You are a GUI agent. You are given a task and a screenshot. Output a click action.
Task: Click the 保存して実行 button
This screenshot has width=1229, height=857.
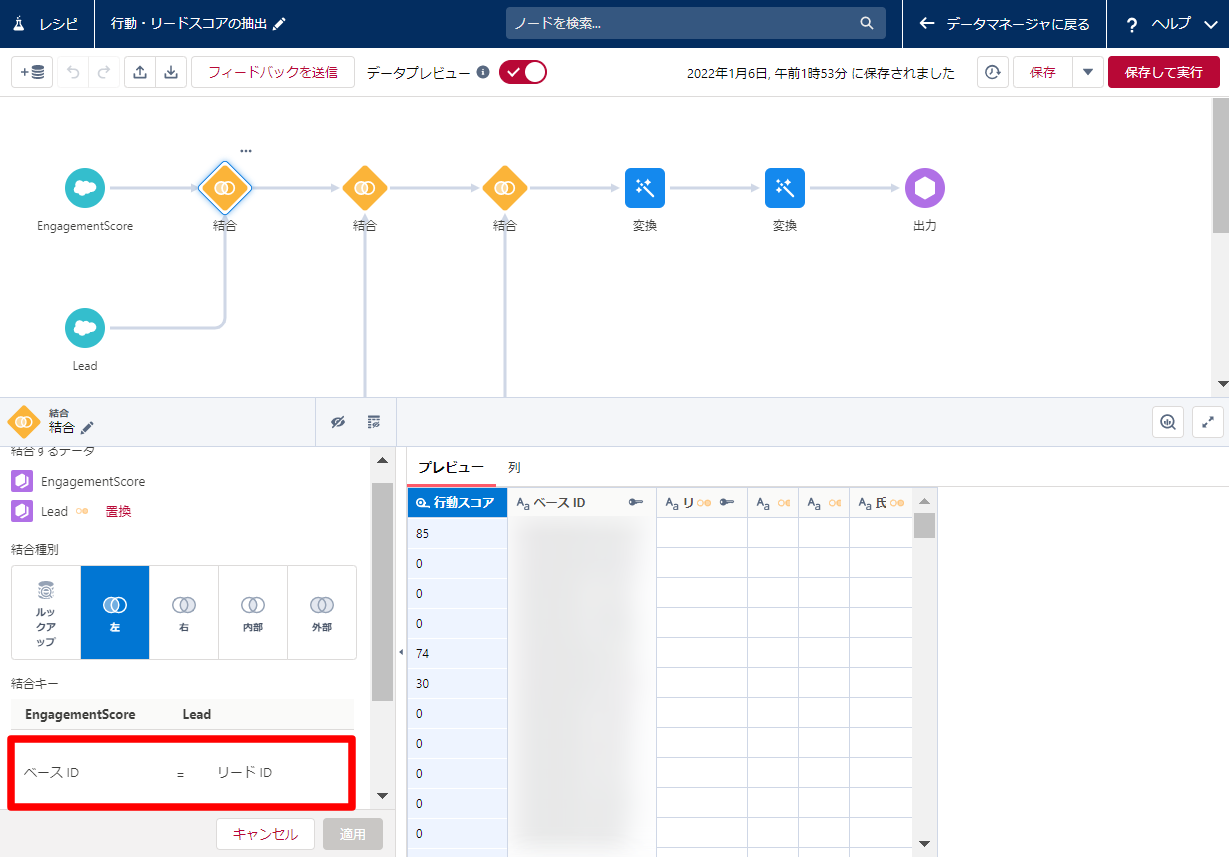pyautogui.click(x=1164, y=72)
